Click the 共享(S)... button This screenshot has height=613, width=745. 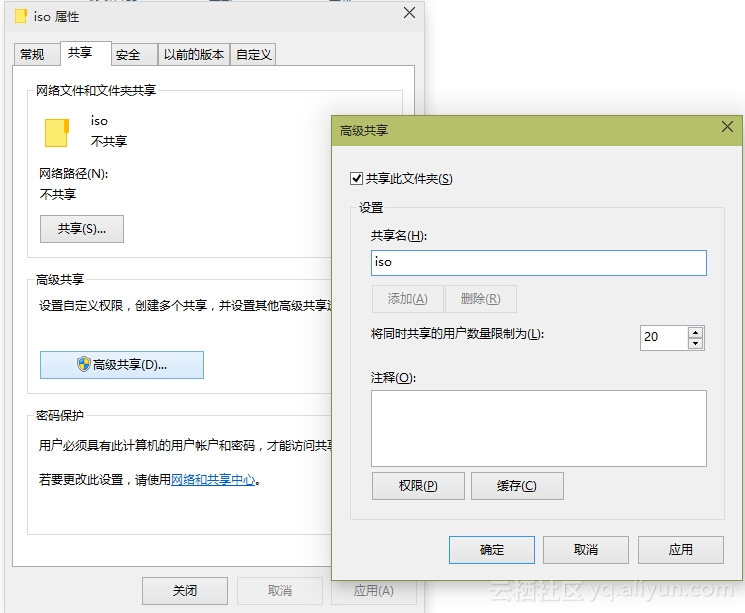(82, 229)
